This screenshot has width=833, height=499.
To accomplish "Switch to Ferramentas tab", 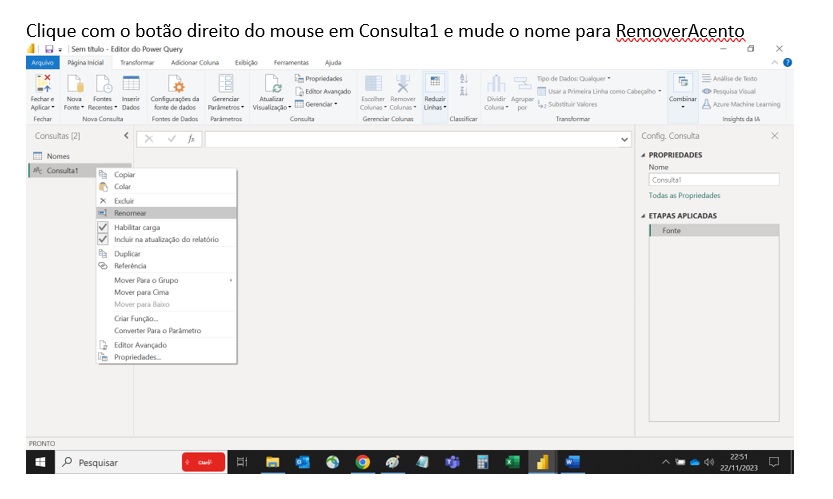I will (291, 63).
